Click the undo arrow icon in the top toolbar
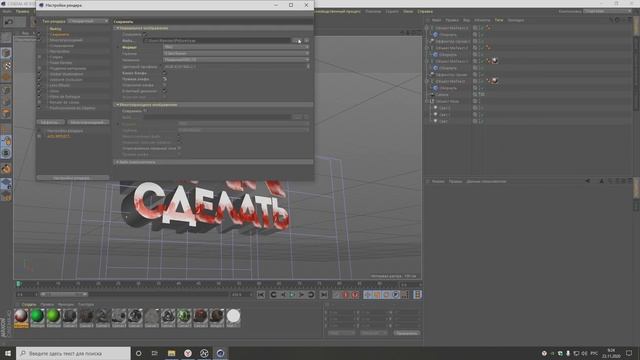This screenshot has width=640, height=360. (x=9, y=22)
